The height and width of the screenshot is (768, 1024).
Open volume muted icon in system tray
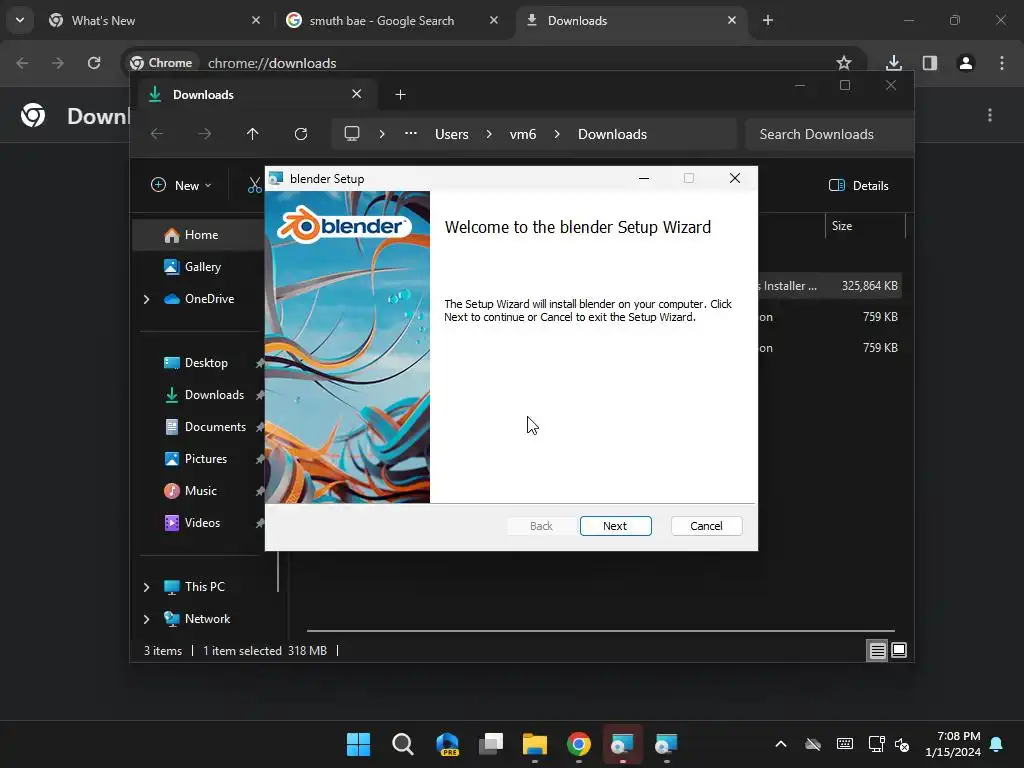click(902, 744)
